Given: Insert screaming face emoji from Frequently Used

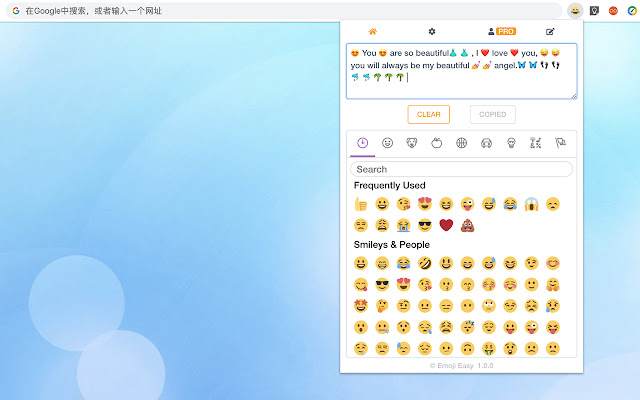Looking at the screenshot, I should click(x=531, y=204).
